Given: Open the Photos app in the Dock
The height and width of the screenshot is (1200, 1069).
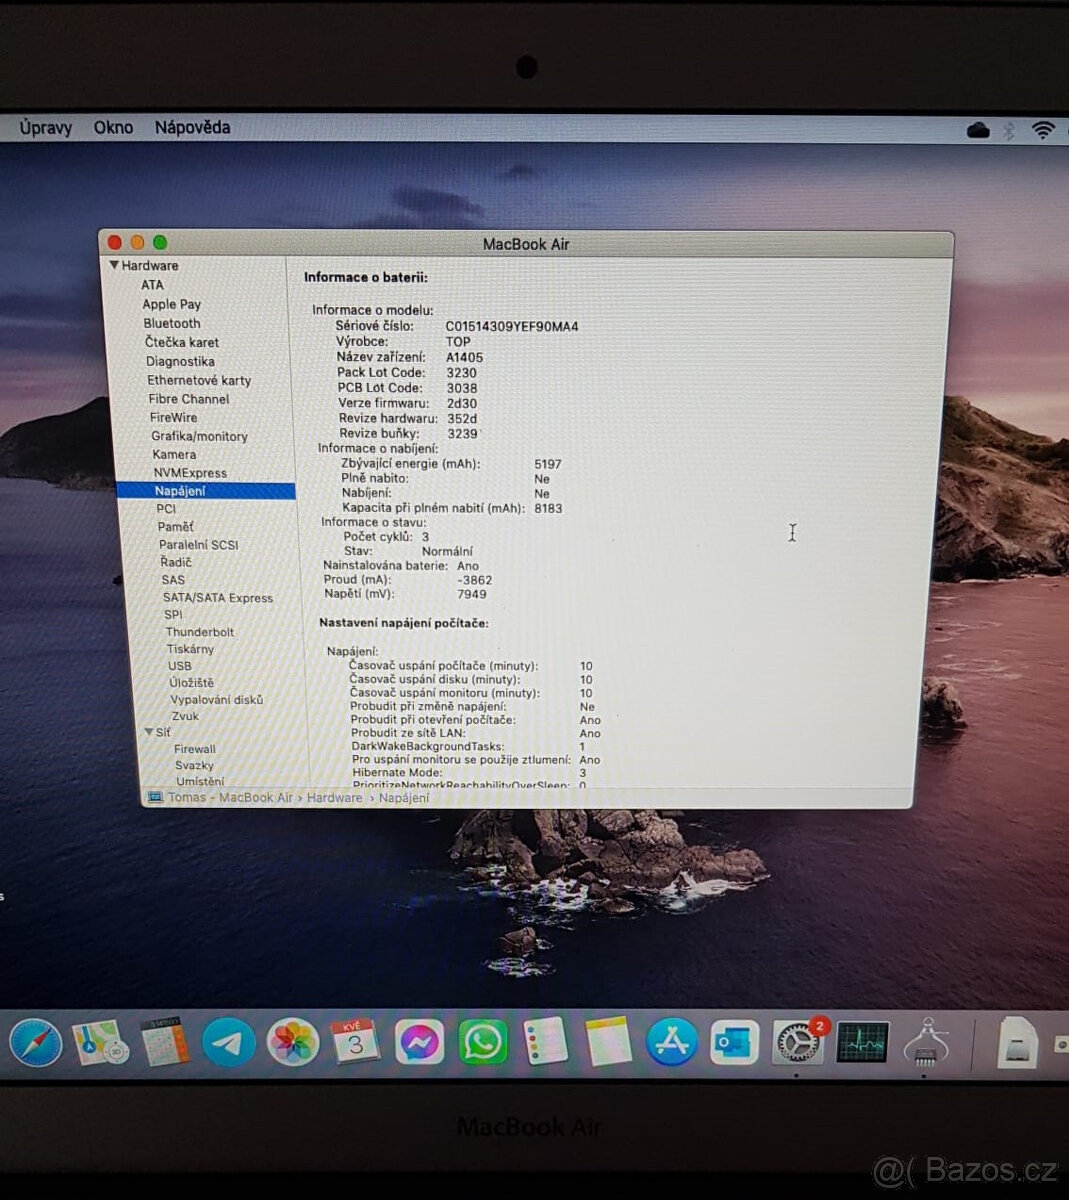Looking at the screenshot, I should coord(292,1043).
